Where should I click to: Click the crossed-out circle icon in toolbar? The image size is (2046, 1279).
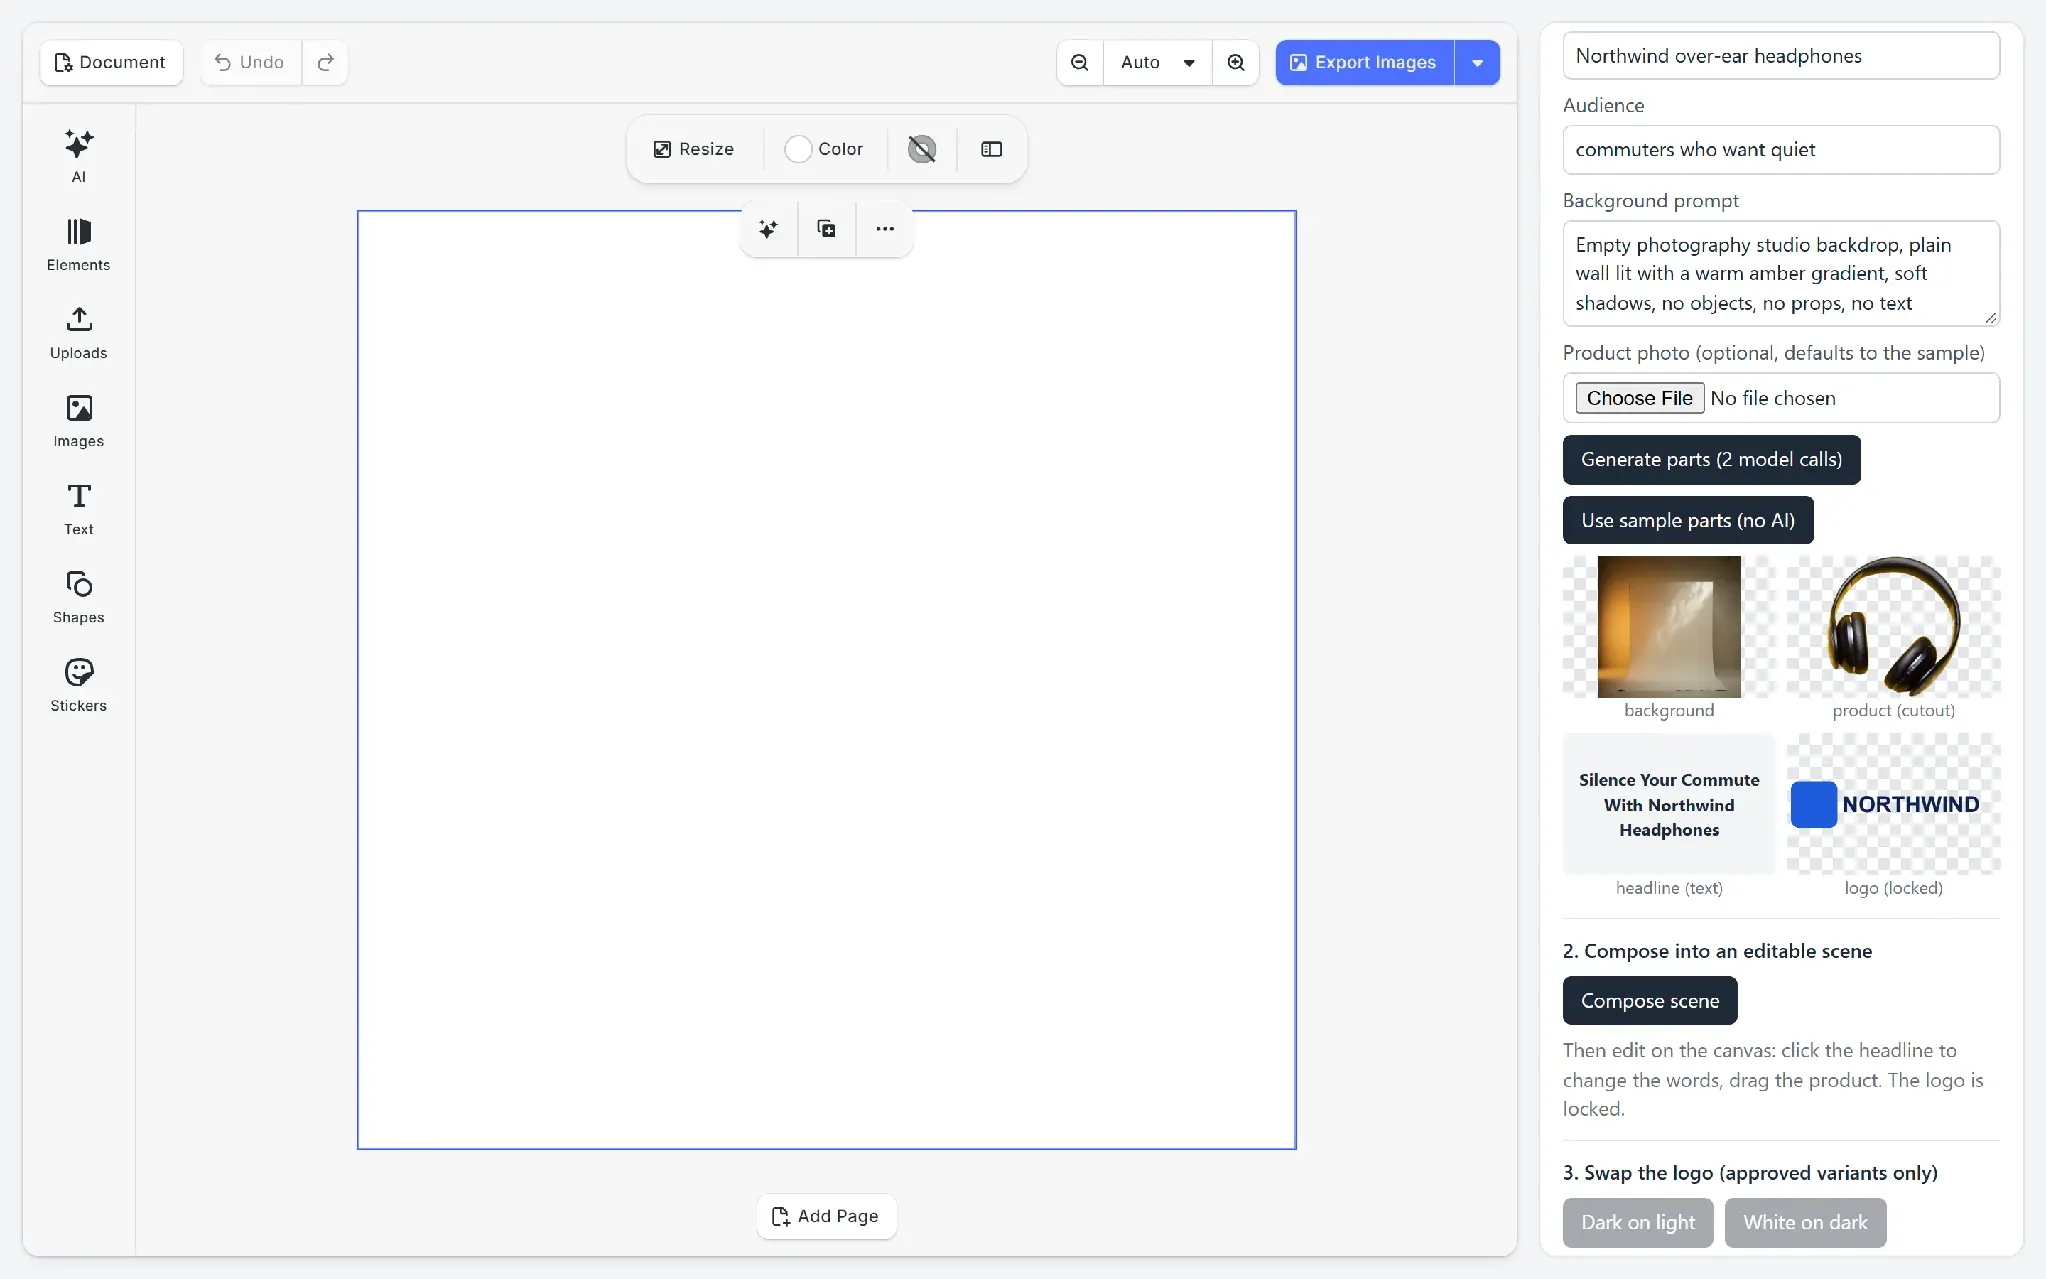click(x=922, y=149)
